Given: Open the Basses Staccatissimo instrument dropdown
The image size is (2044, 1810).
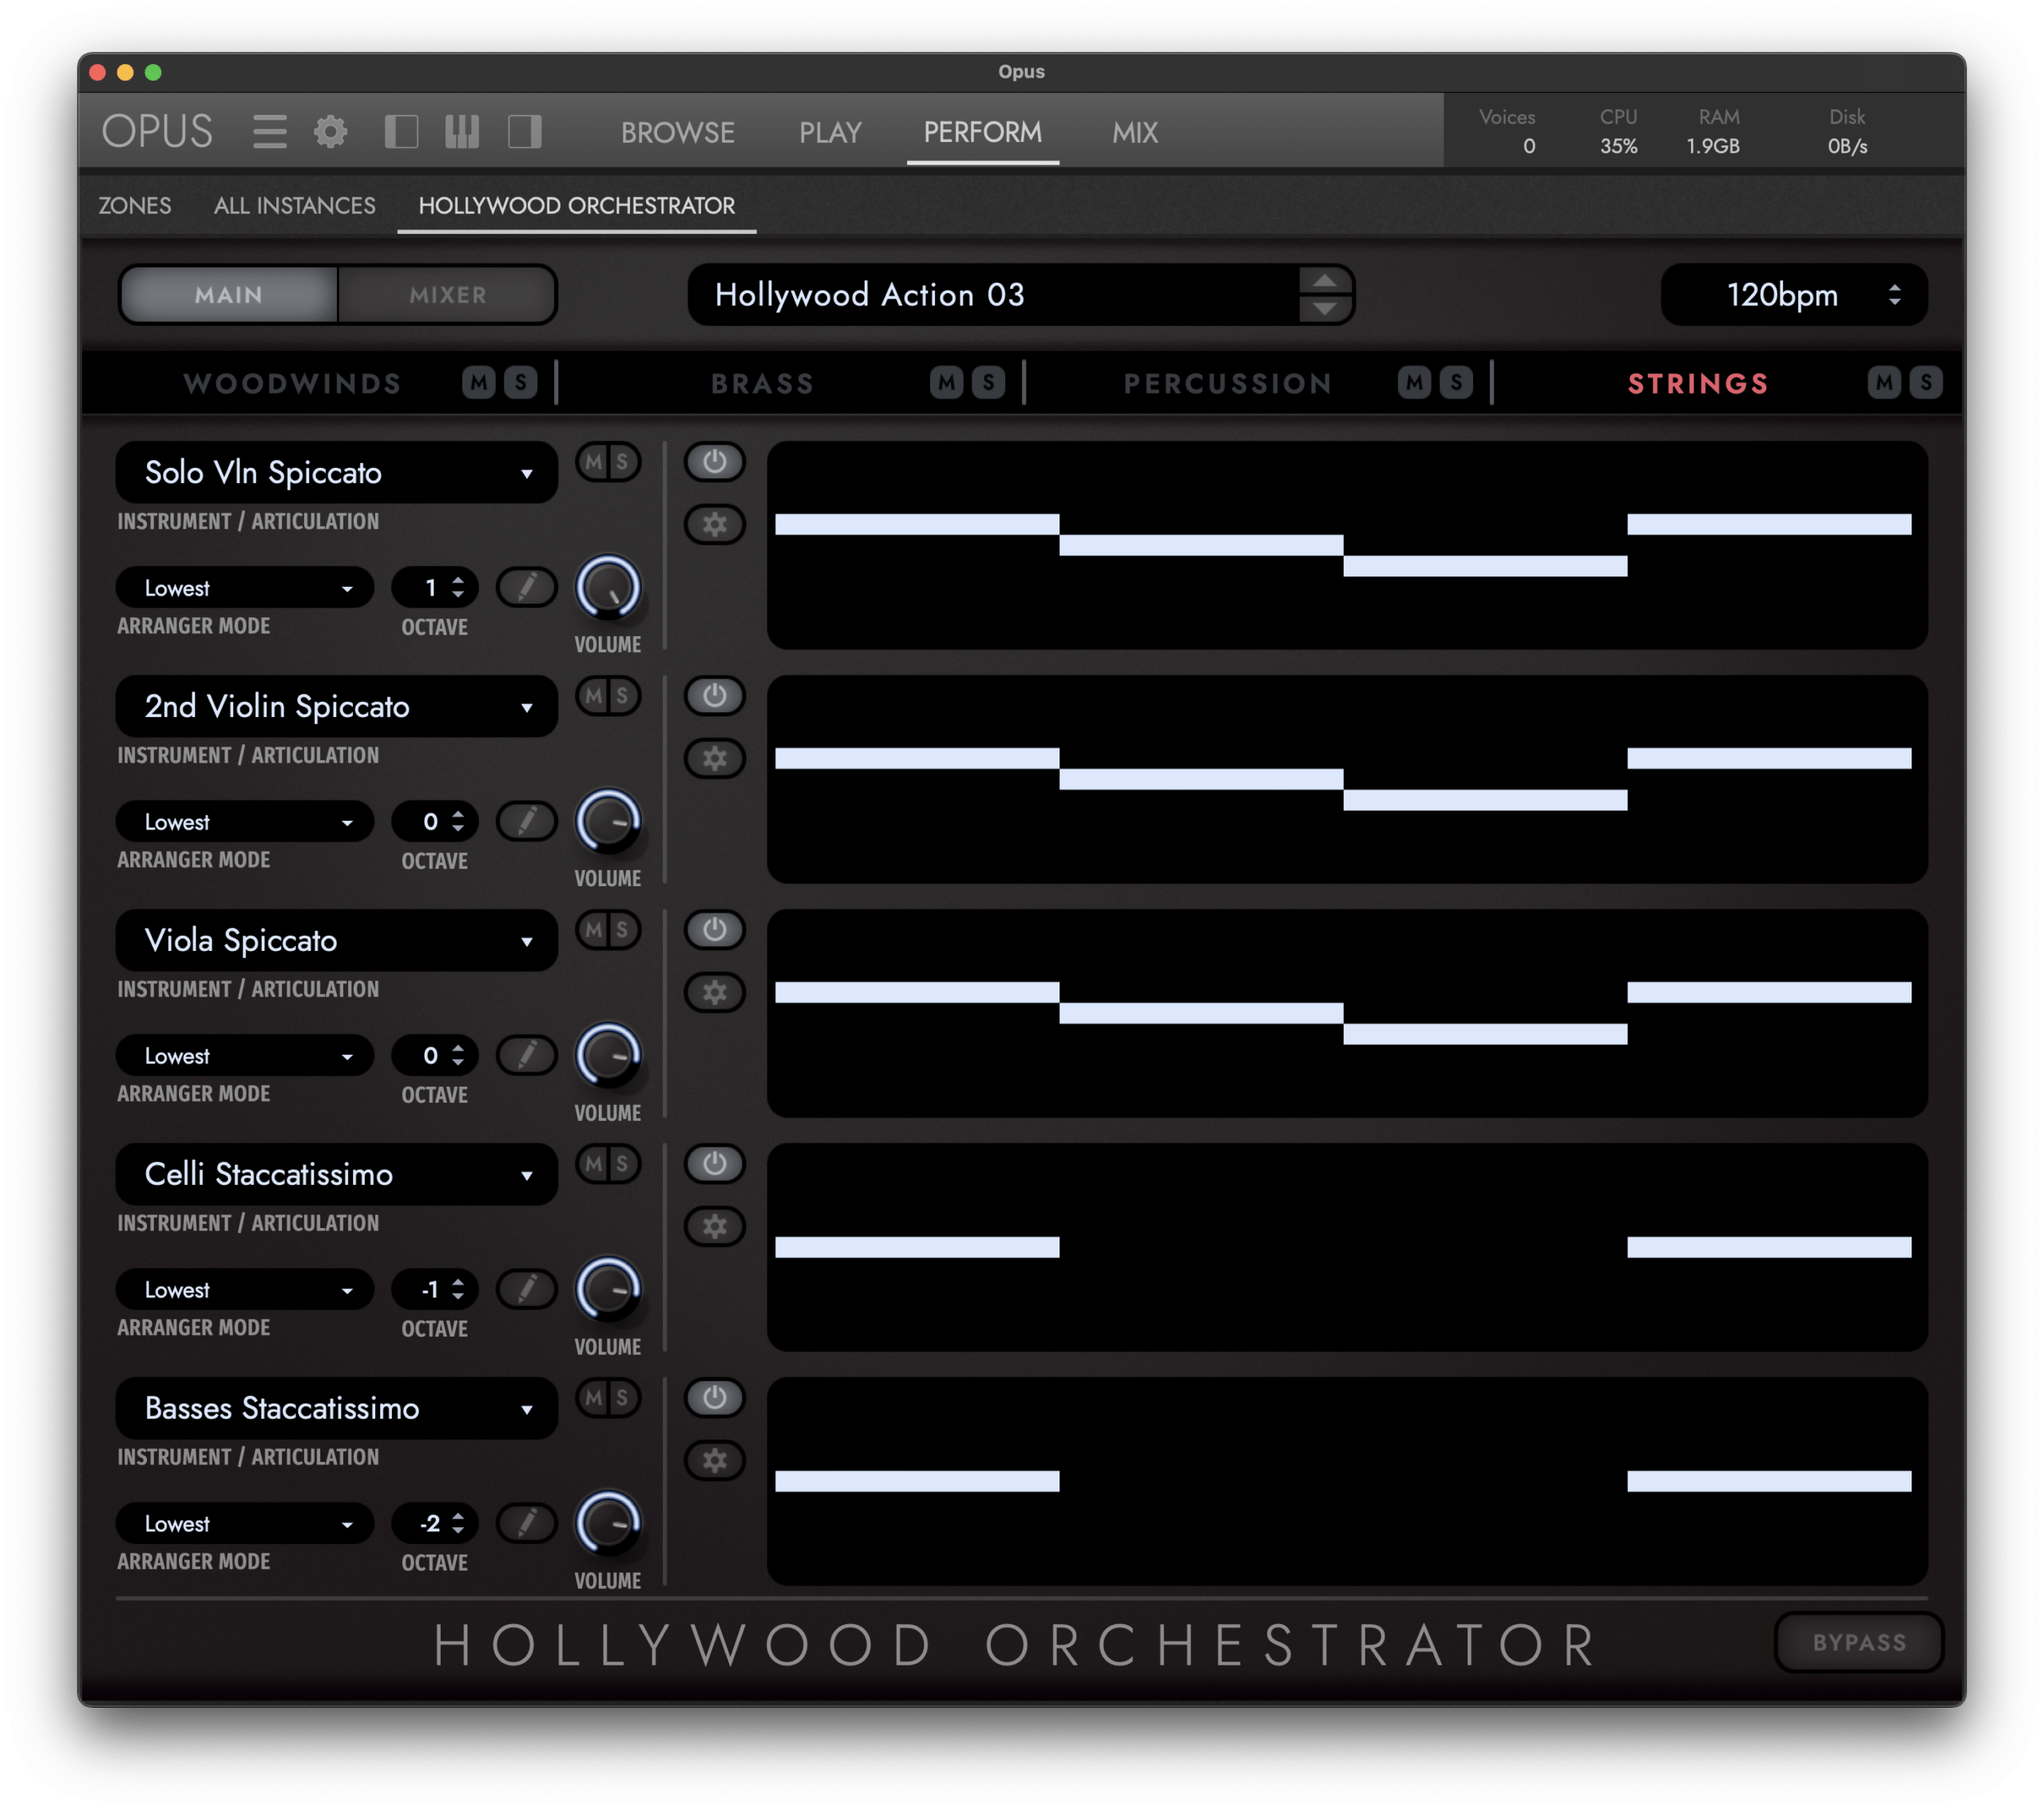Looking at the screenshot, I should click(x=336, y=1408).
